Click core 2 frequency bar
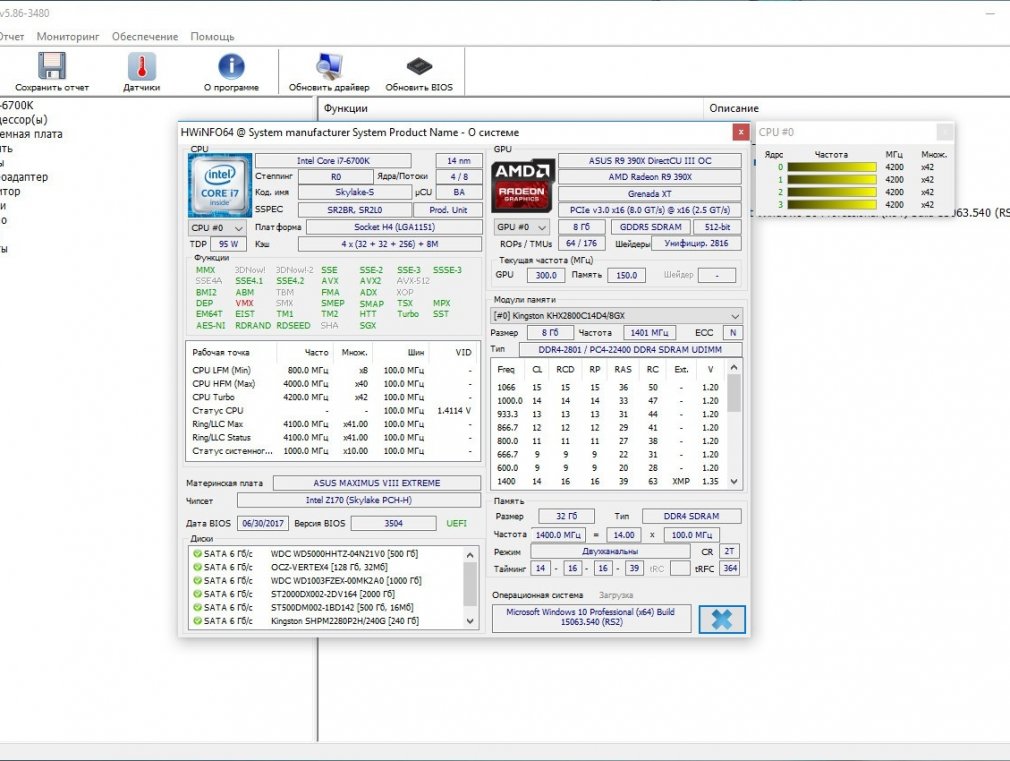This screenshot has height=761, width=1010. click(x=832, y=192)
